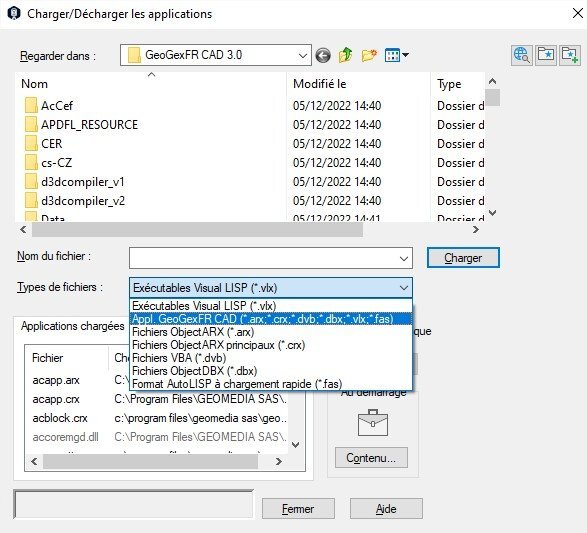Image resolution: width=587 pixels, height=533 pixels.
Task: Click the Search the Web icon
Action: click(x=522, y=55)
